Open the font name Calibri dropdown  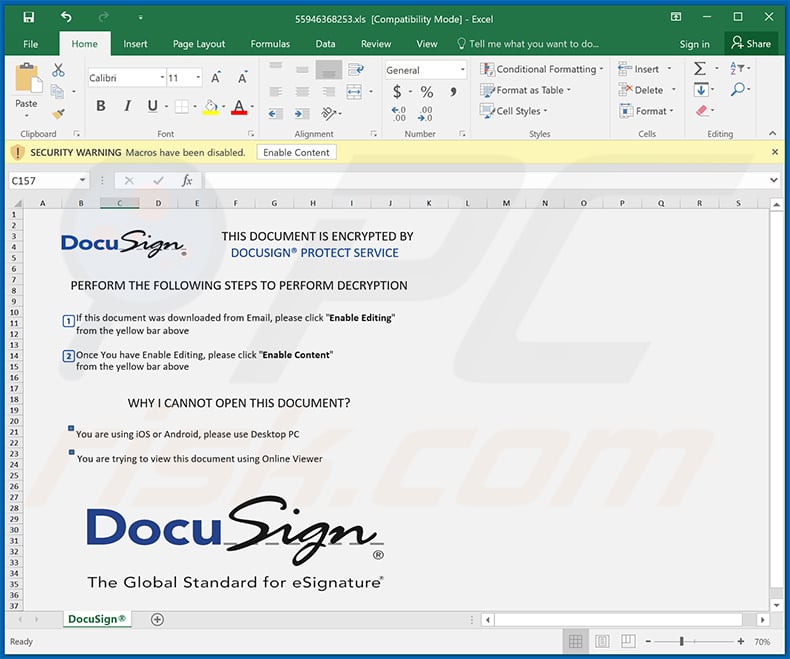pyautogui.click(x=162, y=78)
